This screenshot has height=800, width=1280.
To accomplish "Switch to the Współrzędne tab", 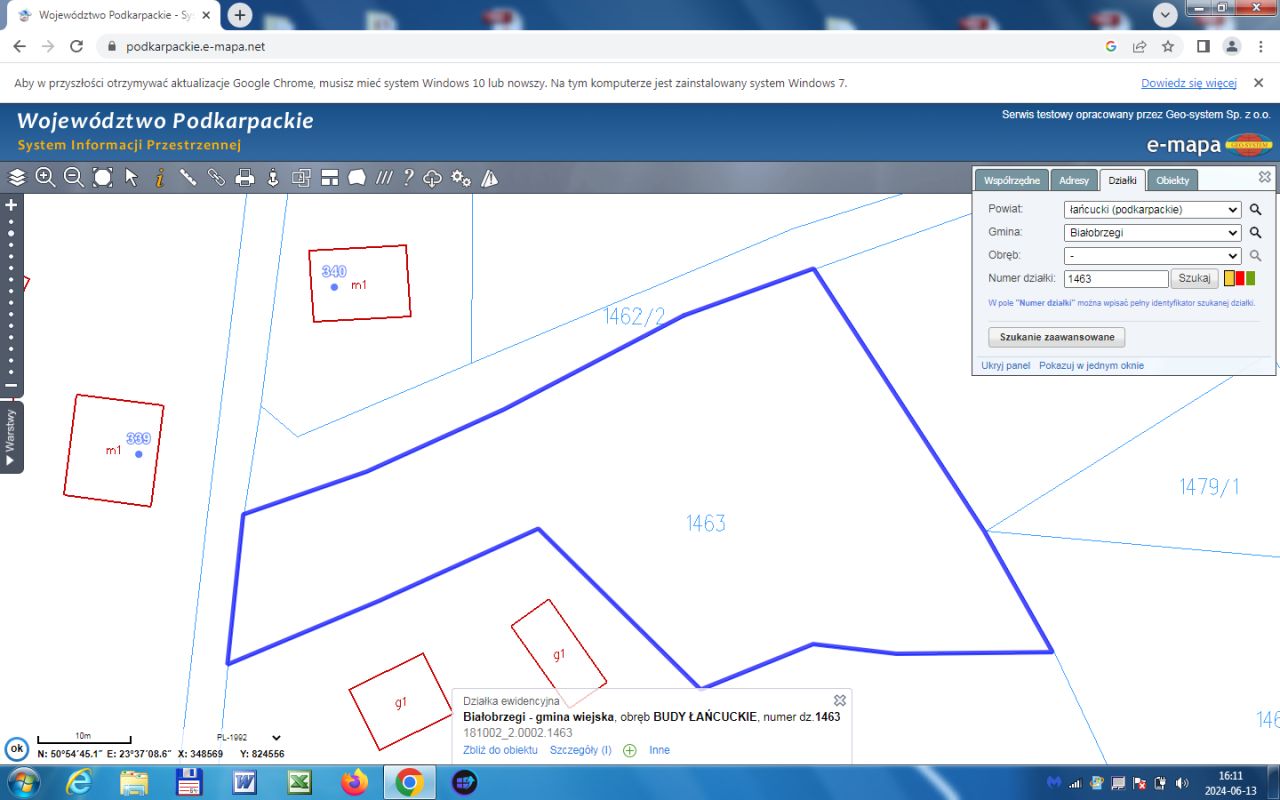I will coord(1012,180).
